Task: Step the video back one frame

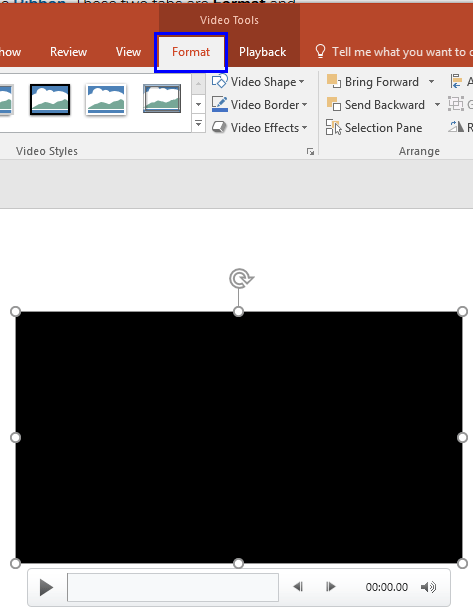Action: (298, 587)
